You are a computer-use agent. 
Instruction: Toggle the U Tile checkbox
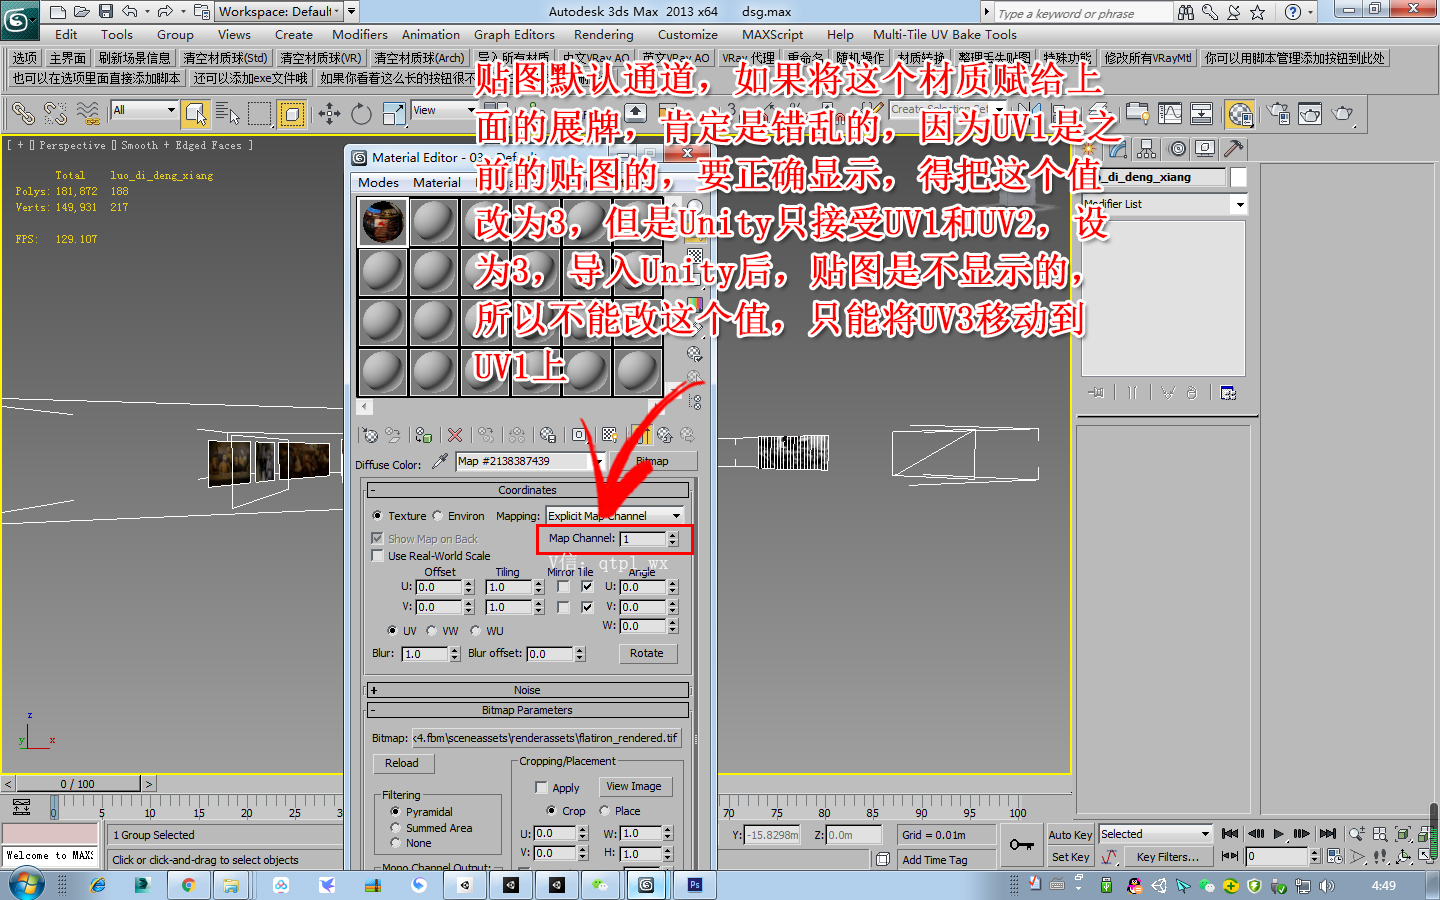point(587,587)
